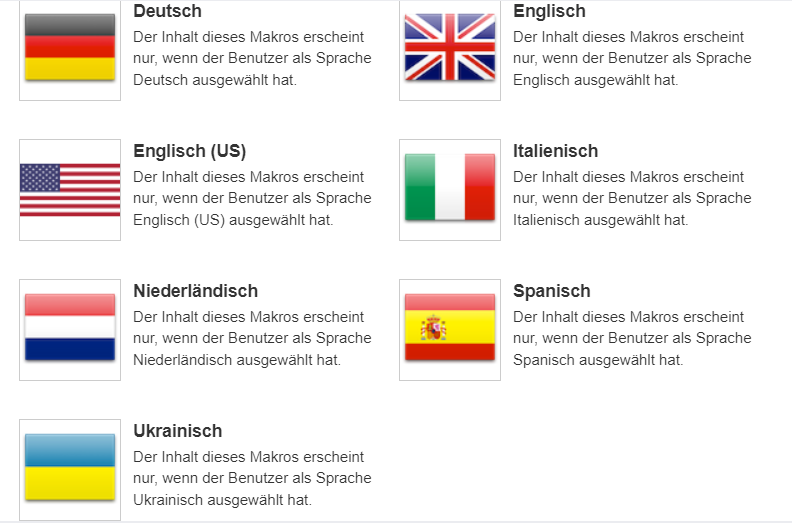Click the Spanish flag icon
Image resolution: width=792 pixels, height=523 pixels.
coord(450,328)
